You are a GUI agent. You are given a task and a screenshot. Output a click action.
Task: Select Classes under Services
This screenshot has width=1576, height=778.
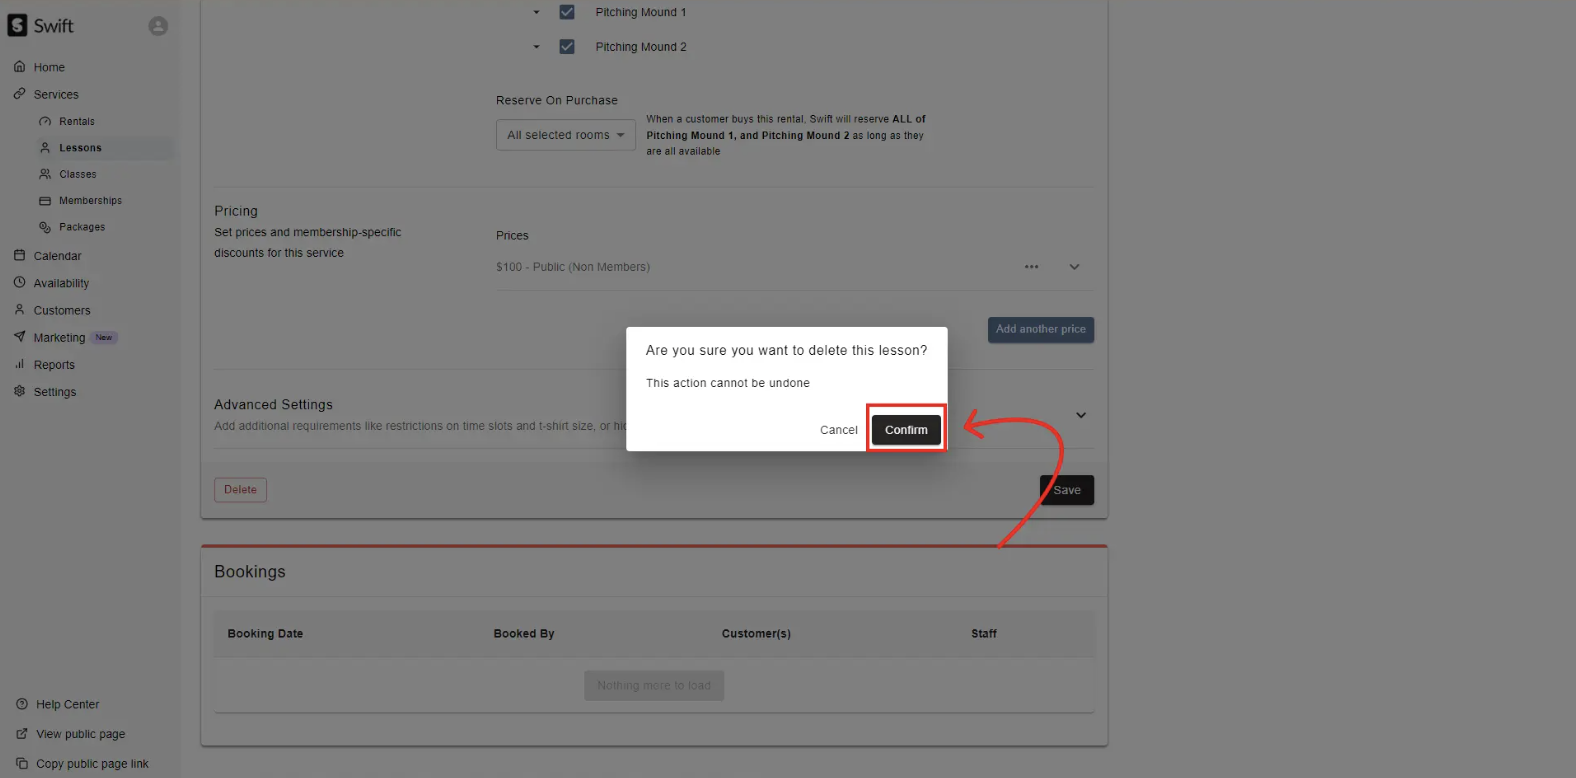[78, 174]
